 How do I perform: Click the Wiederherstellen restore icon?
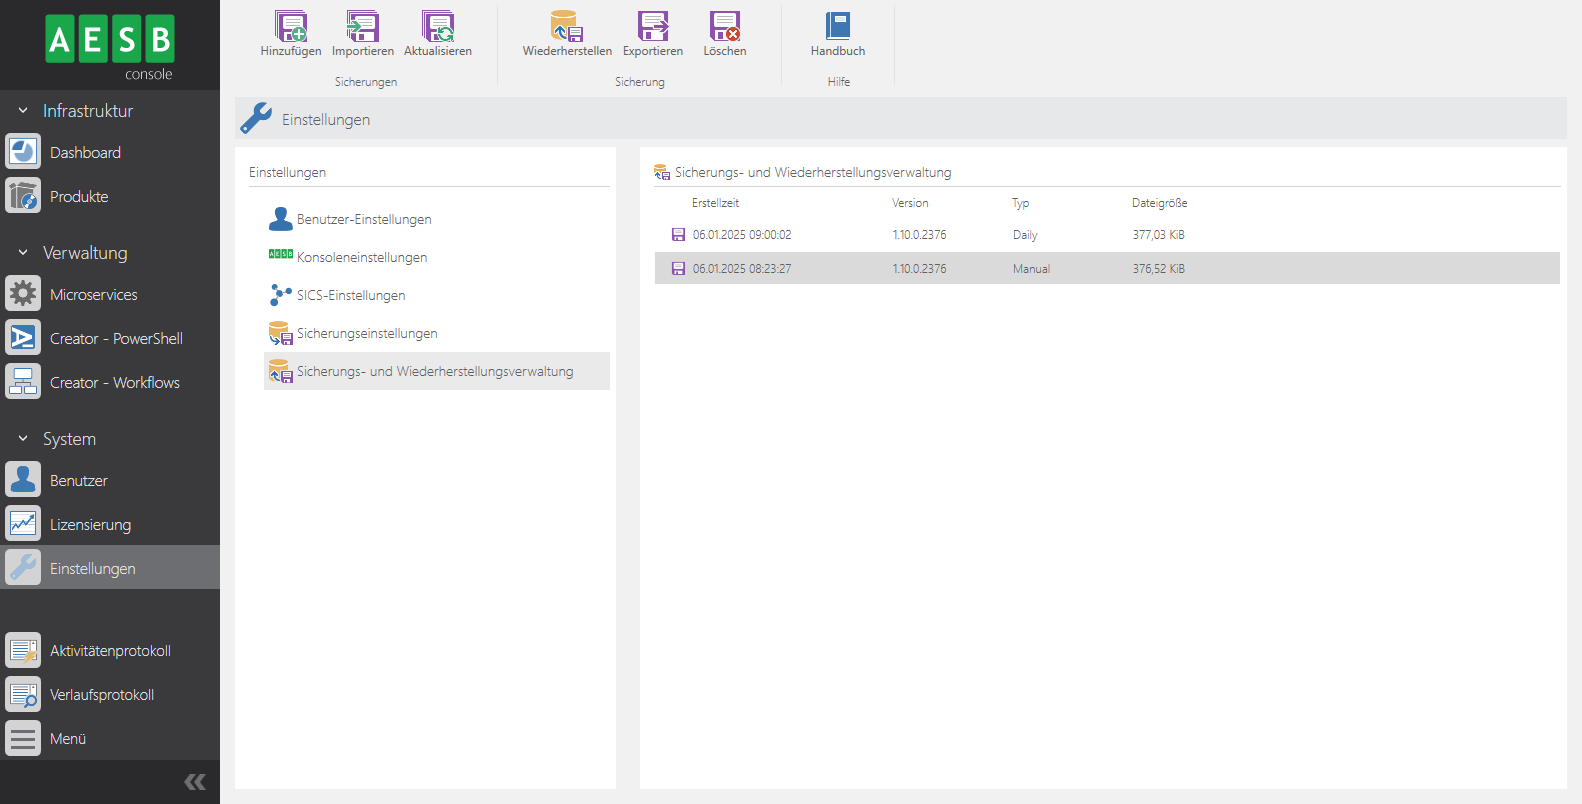point(566,27)
